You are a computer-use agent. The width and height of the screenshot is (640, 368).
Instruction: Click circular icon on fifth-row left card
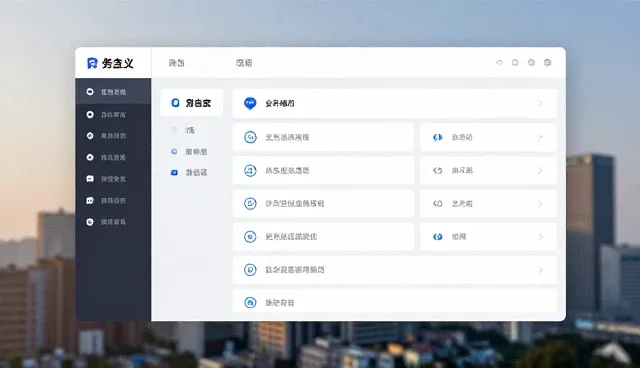coord(250,237)
